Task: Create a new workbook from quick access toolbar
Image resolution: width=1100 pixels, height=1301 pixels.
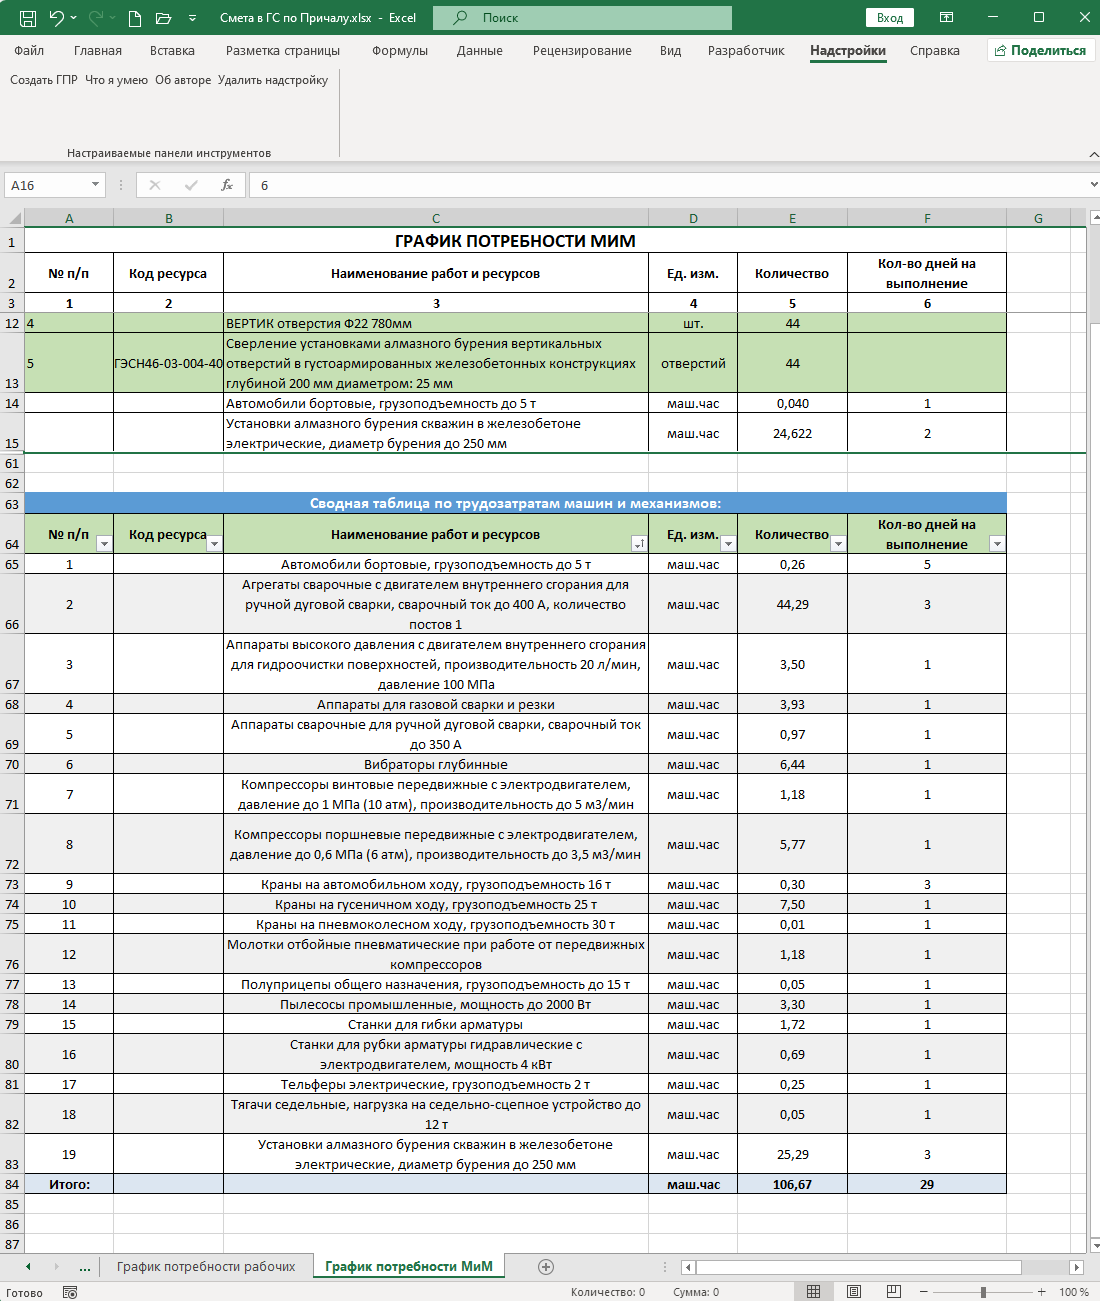Action: (x=135, y=18)
